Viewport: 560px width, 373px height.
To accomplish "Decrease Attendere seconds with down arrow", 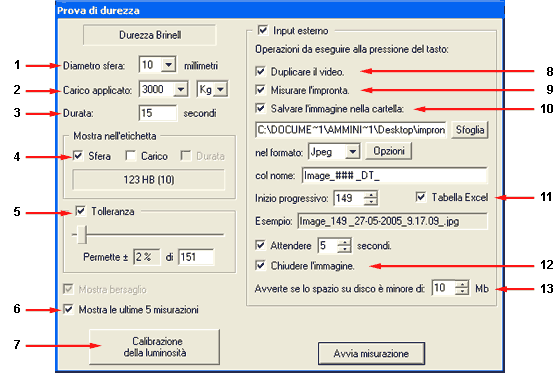I will pyautogui.click(x=344, y=249).
